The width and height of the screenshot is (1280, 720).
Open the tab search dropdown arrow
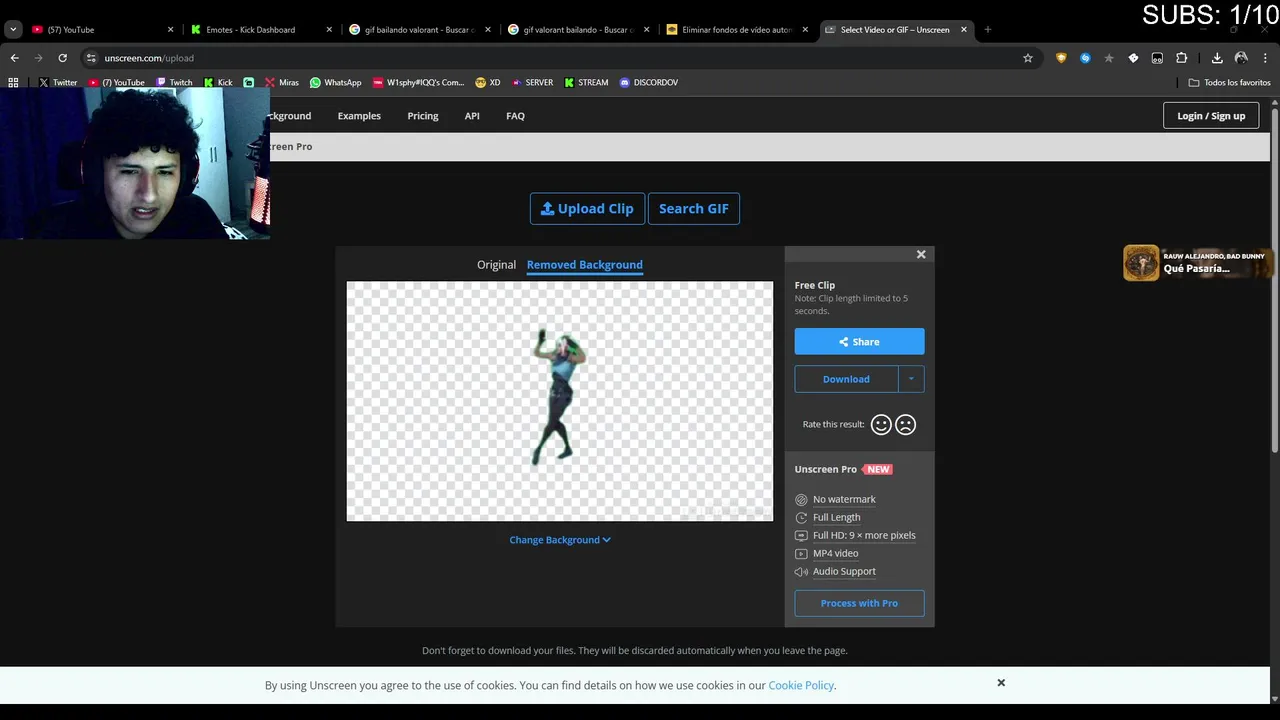[x=13, y=29]
